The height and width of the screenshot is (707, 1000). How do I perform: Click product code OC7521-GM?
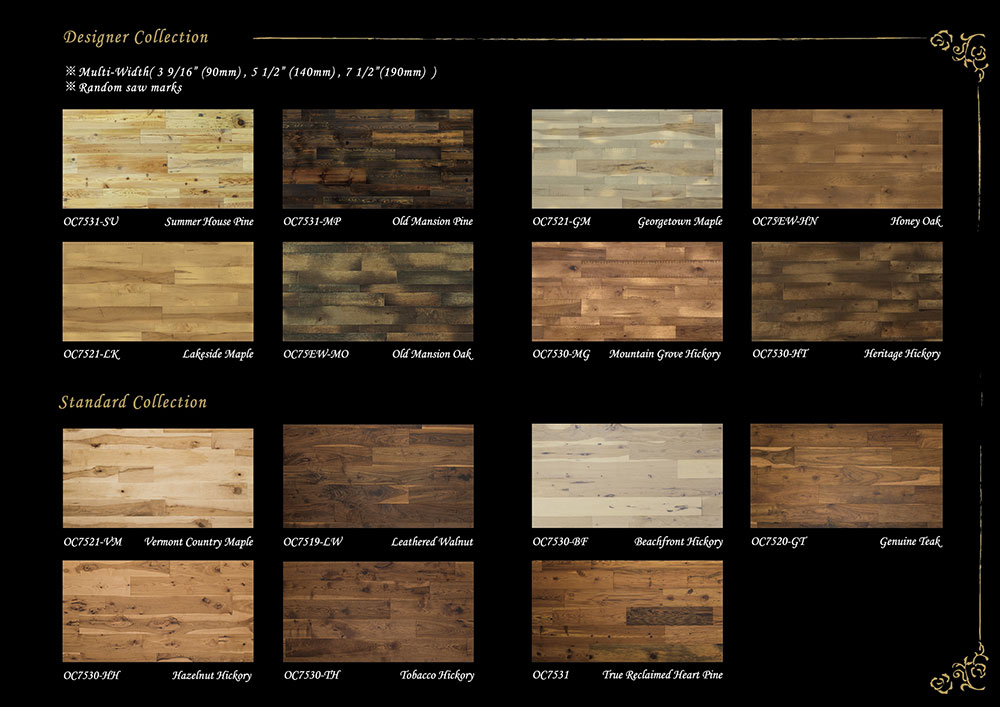coord(561,222)
